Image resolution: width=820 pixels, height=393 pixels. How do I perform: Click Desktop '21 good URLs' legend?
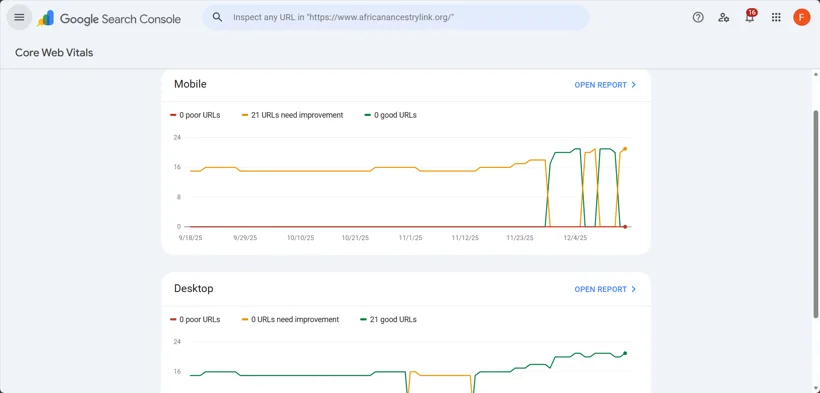[x=389, y=319]
